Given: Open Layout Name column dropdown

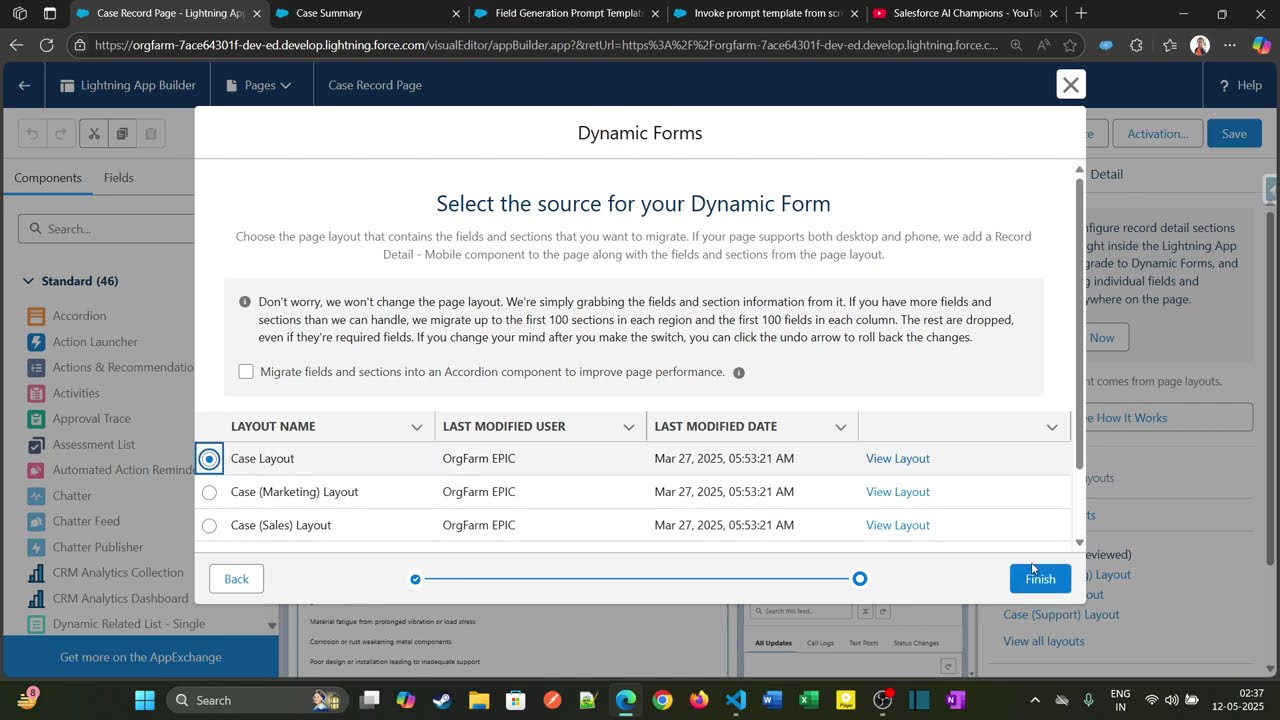Looking at the screenshot, I should [417, 427].
